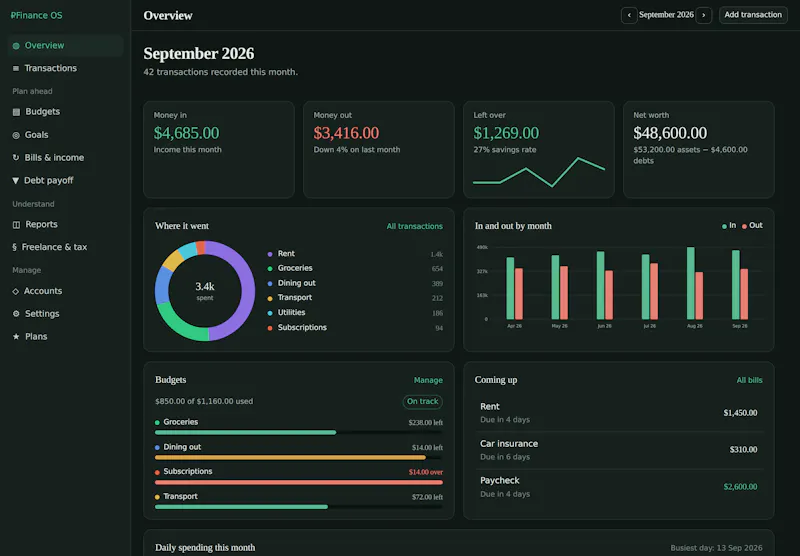Screen dimensions: 800x556
Task: Click the September 2026 month label in header
Action: click(x=666, y=15)
